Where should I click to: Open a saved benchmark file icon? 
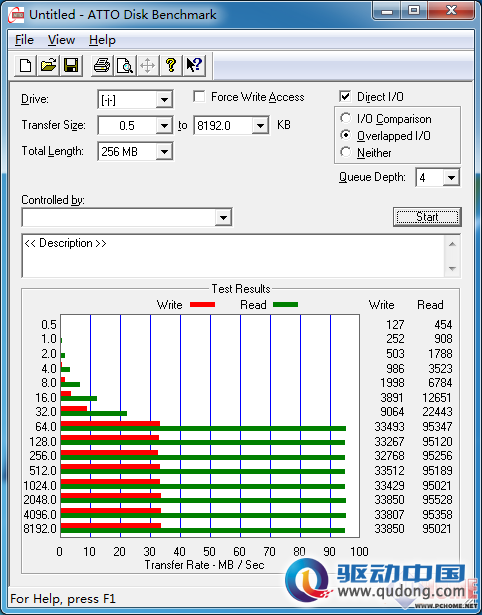(x=48, y=65)
